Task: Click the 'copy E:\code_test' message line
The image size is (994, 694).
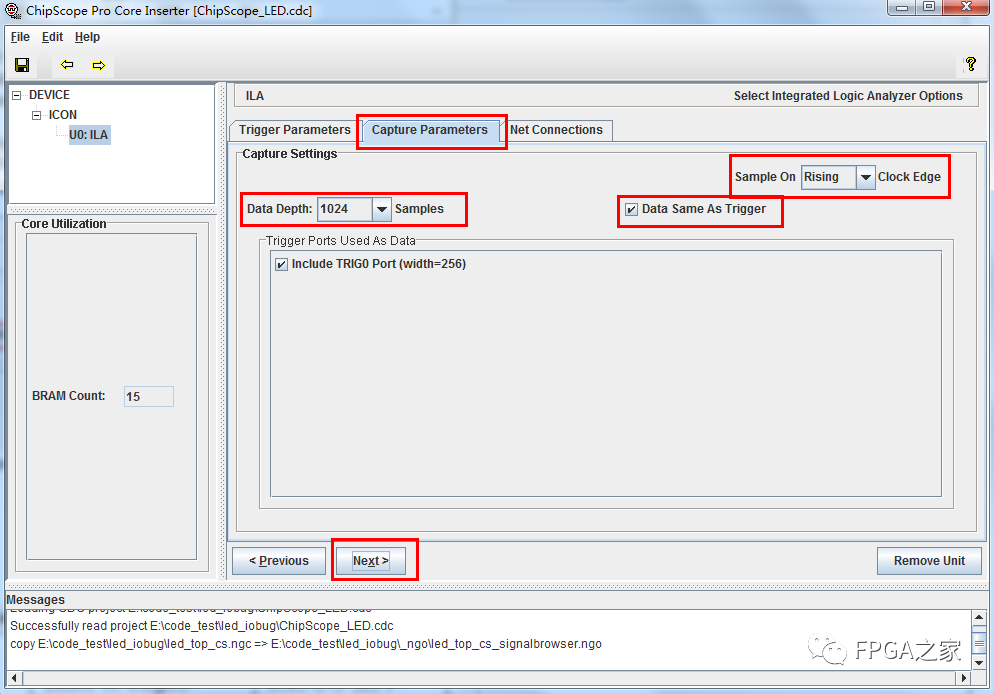Action: click(x=306, y=644)
